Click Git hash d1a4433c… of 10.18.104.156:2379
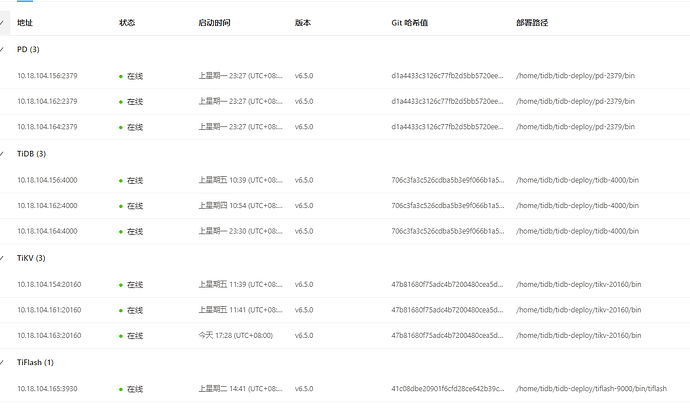The height and width of the screenshot is (415, 690). 448,76
